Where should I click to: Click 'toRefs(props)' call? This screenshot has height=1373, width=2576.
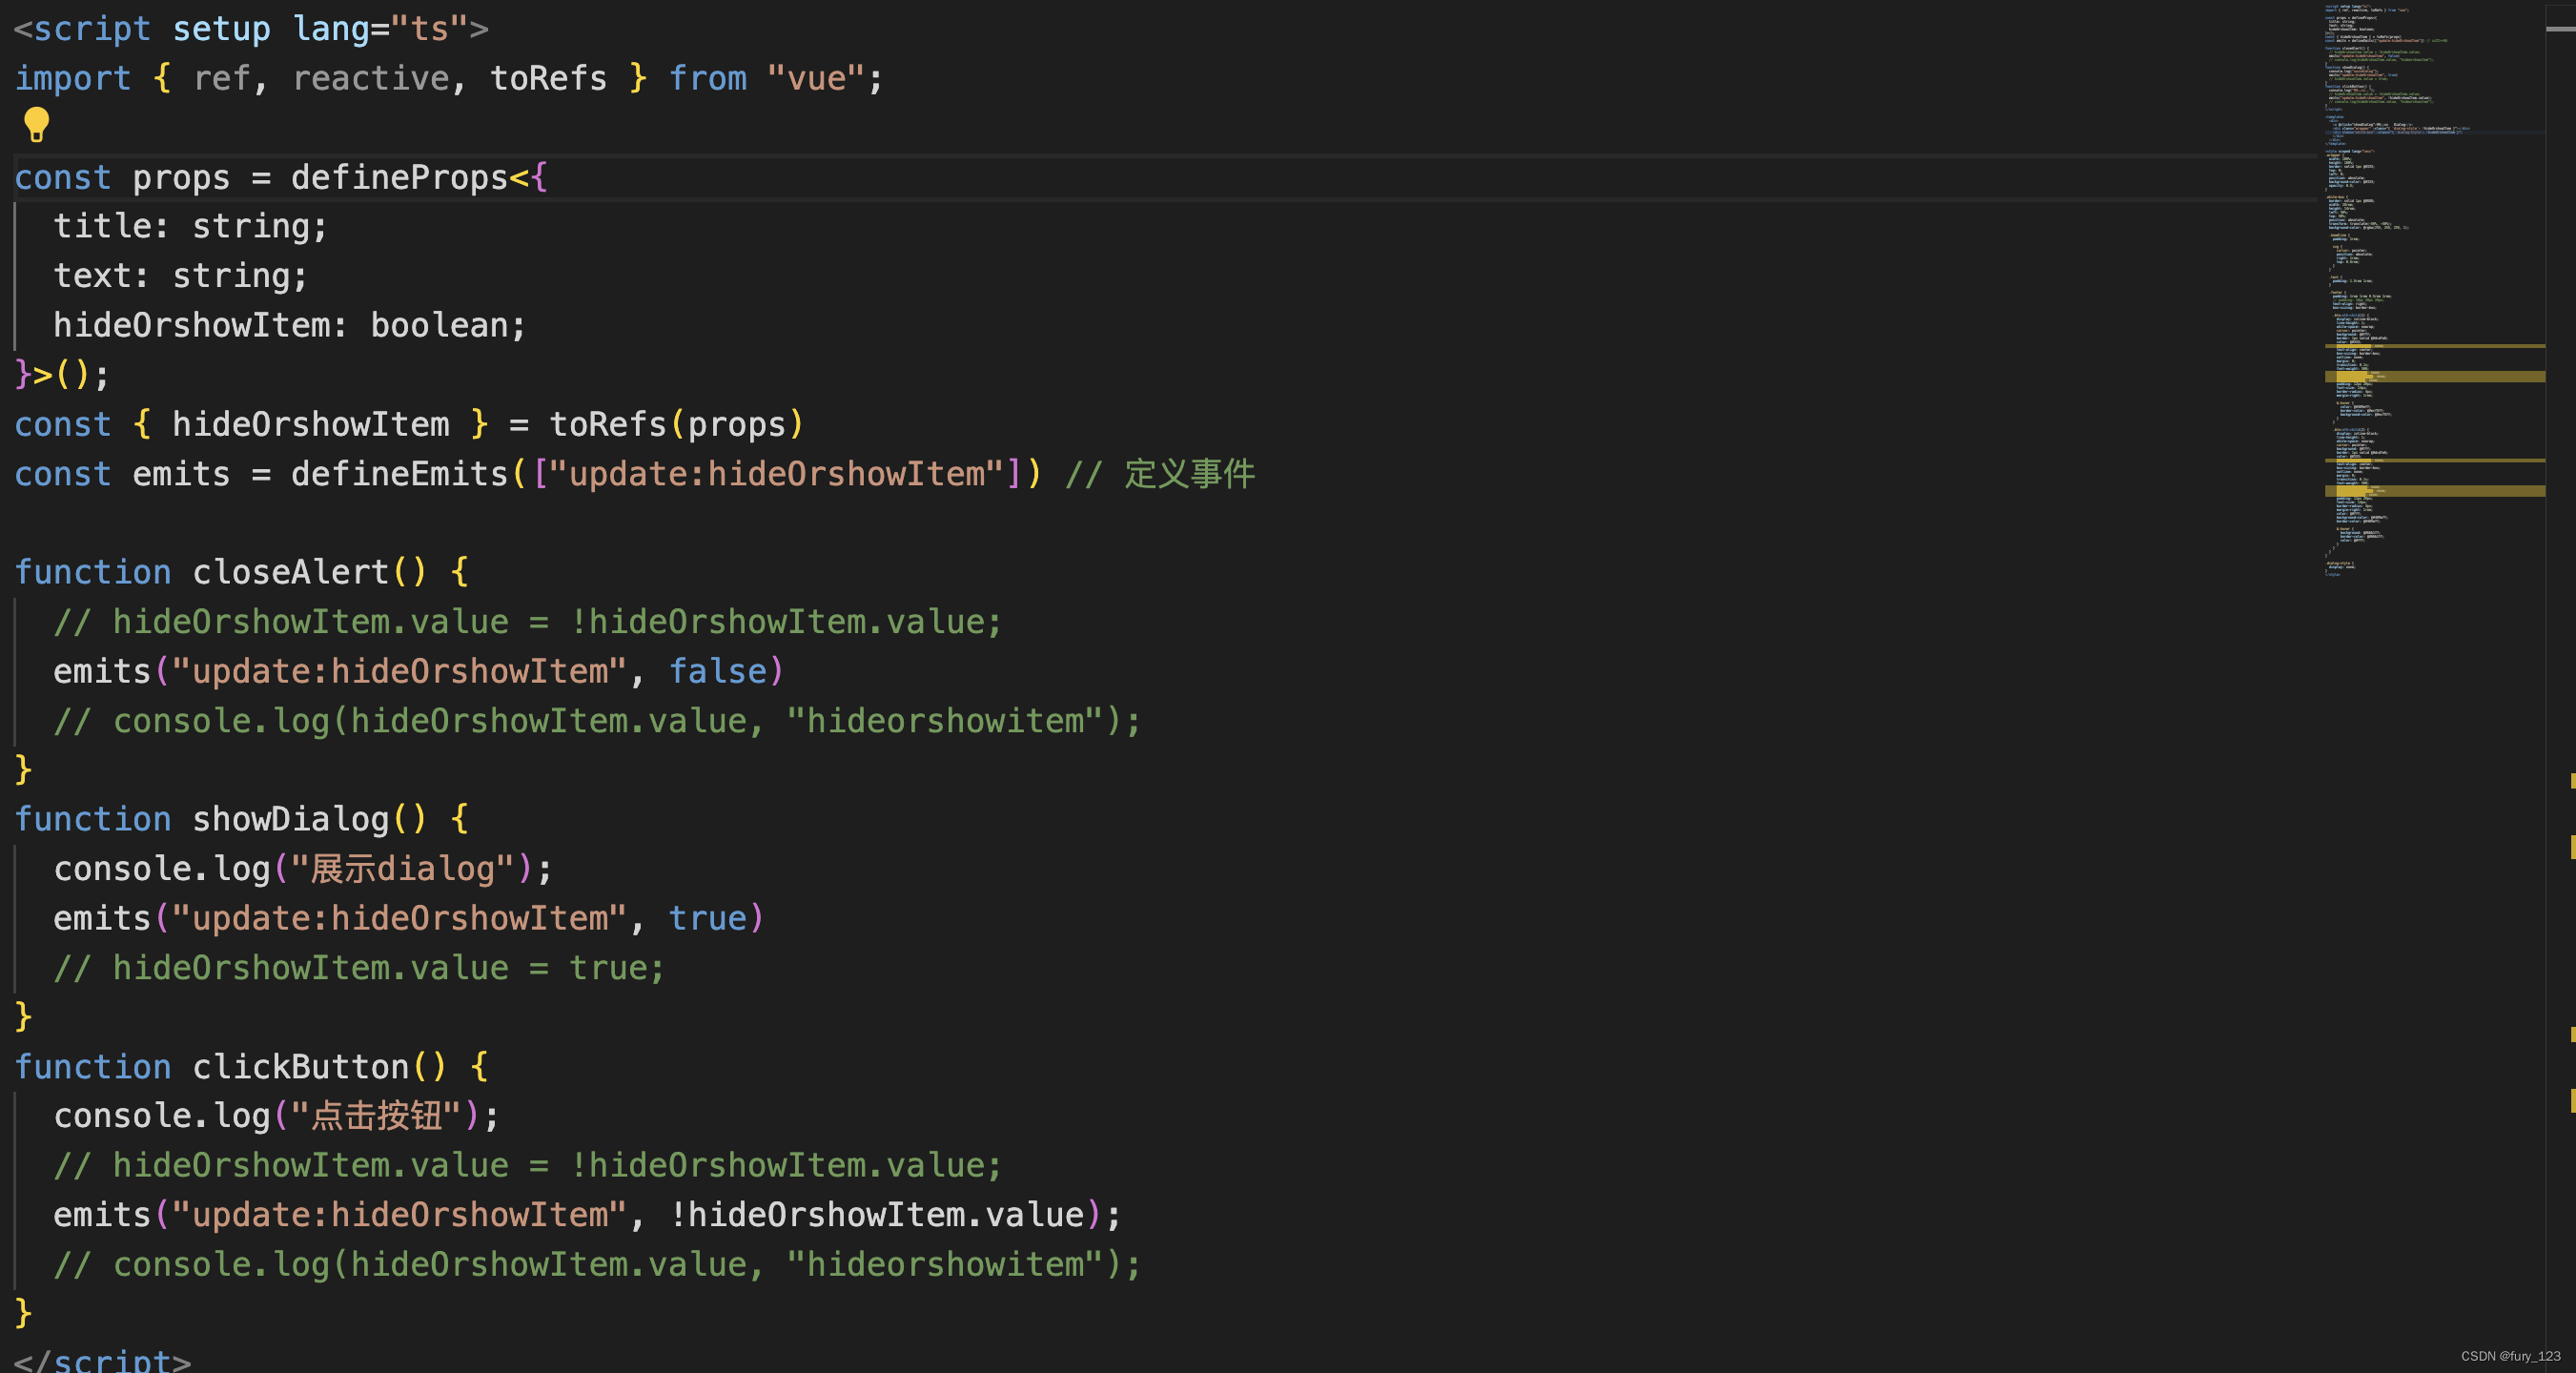pos(676,424)
